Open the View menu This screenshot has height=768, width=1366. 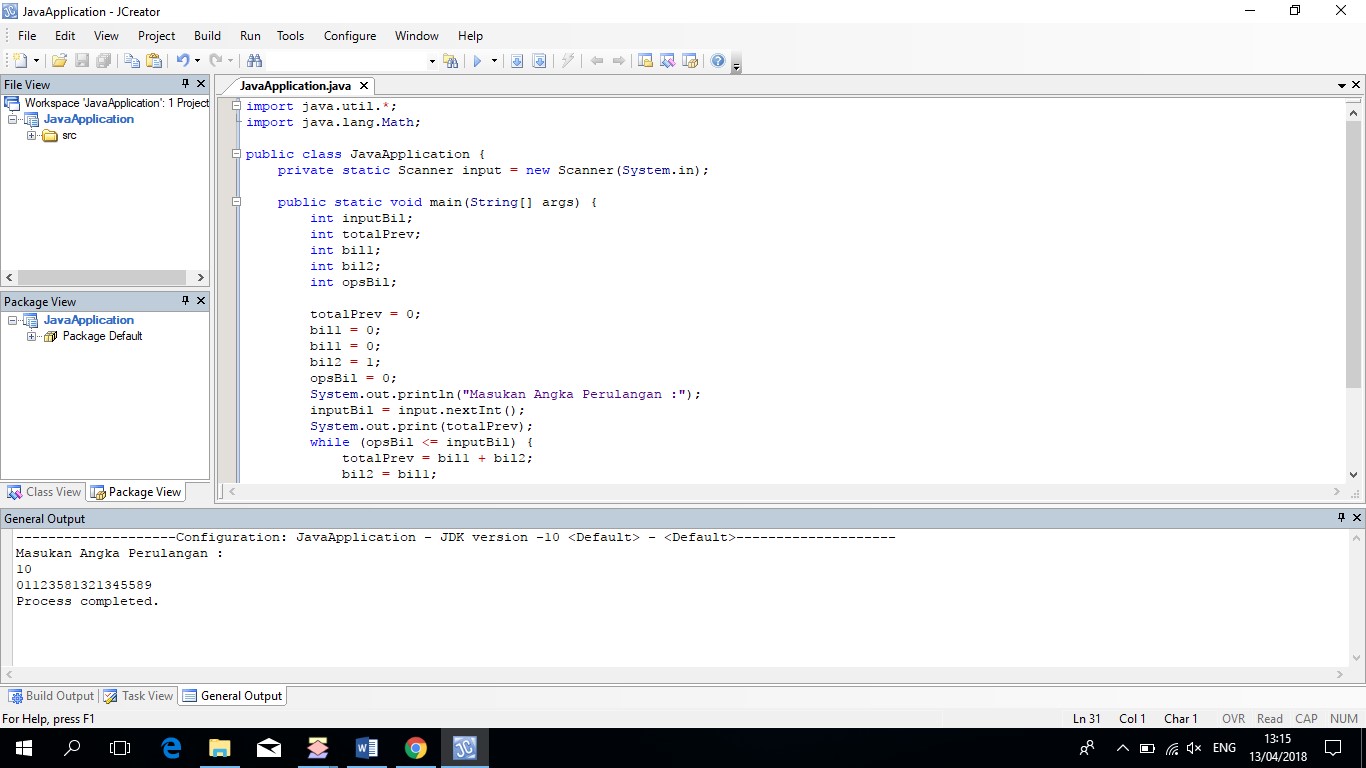tap(106, 35)
